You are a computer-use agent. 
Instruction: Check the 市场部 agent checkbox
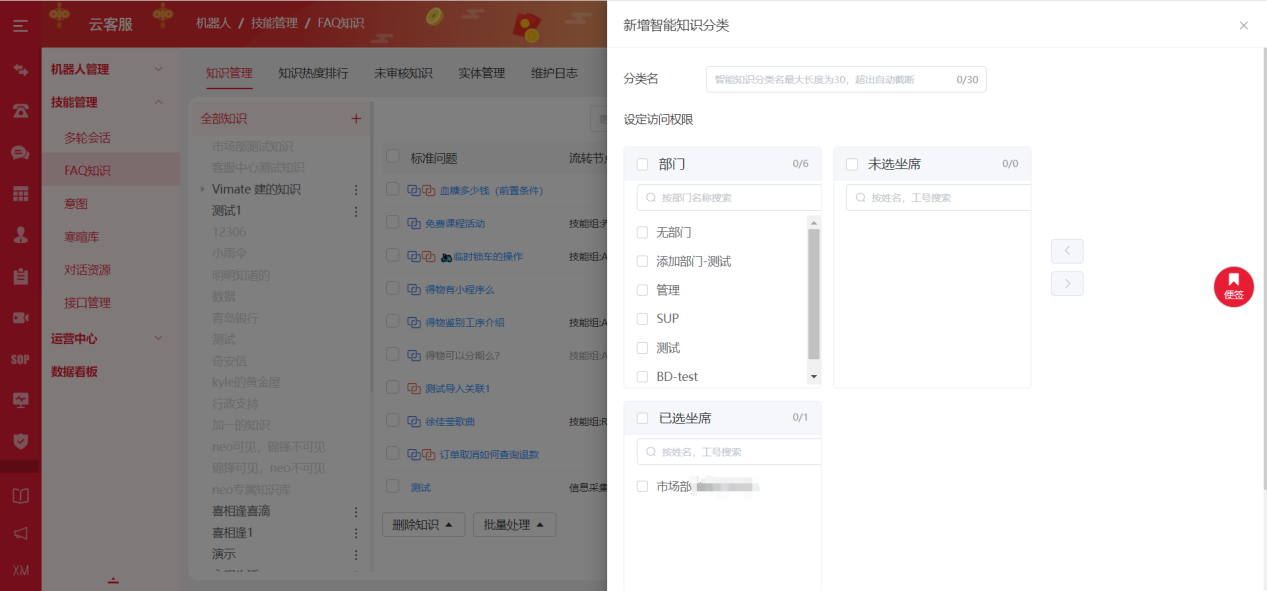(x=642, y=486)
